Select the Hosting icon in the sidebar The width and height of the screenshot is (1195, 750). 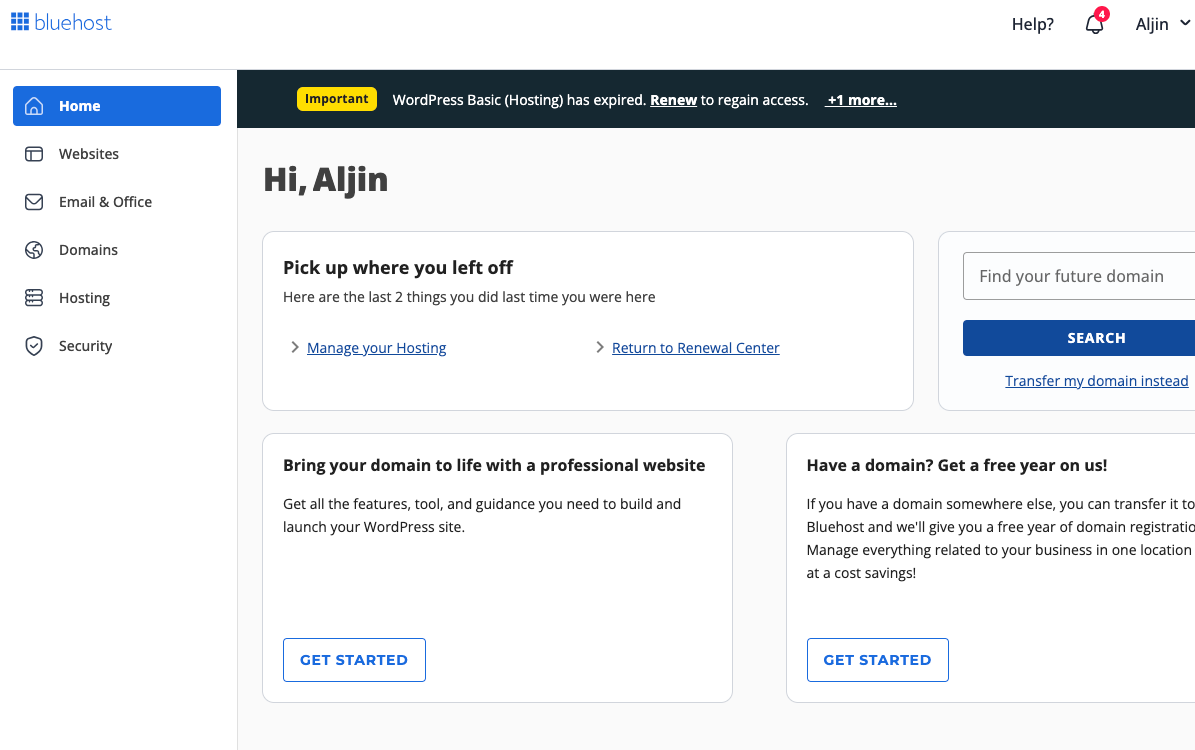point(36,297)
